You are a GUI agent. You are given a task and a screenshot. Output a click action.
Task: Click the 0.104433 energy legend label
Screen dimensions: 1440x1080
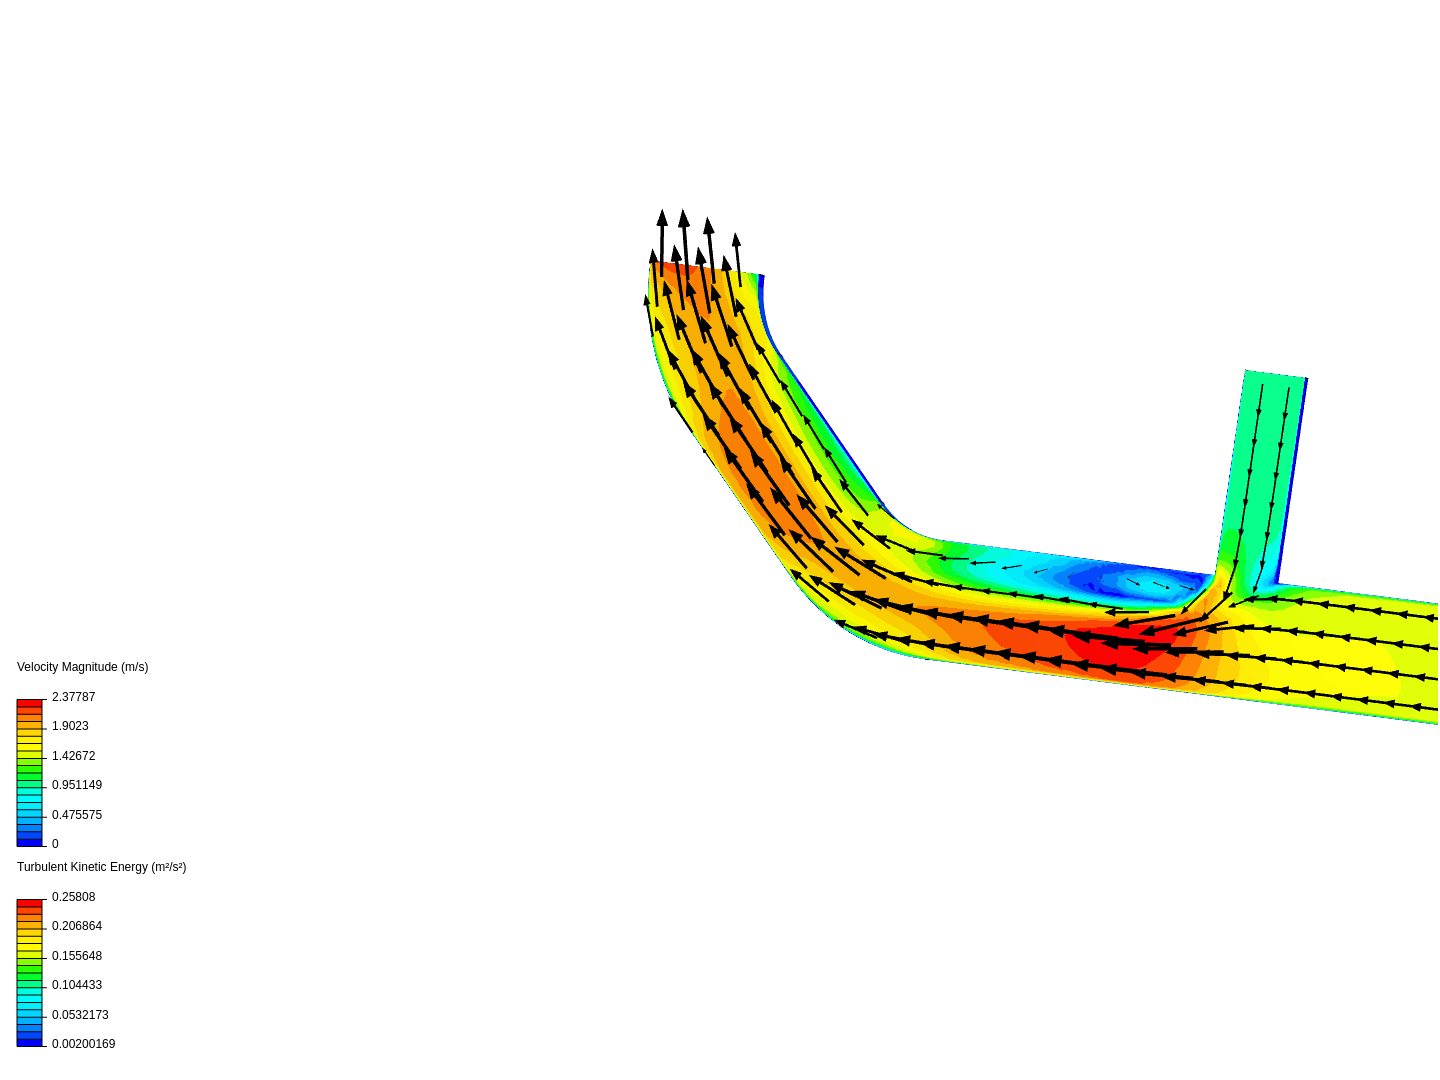(77, 985)
